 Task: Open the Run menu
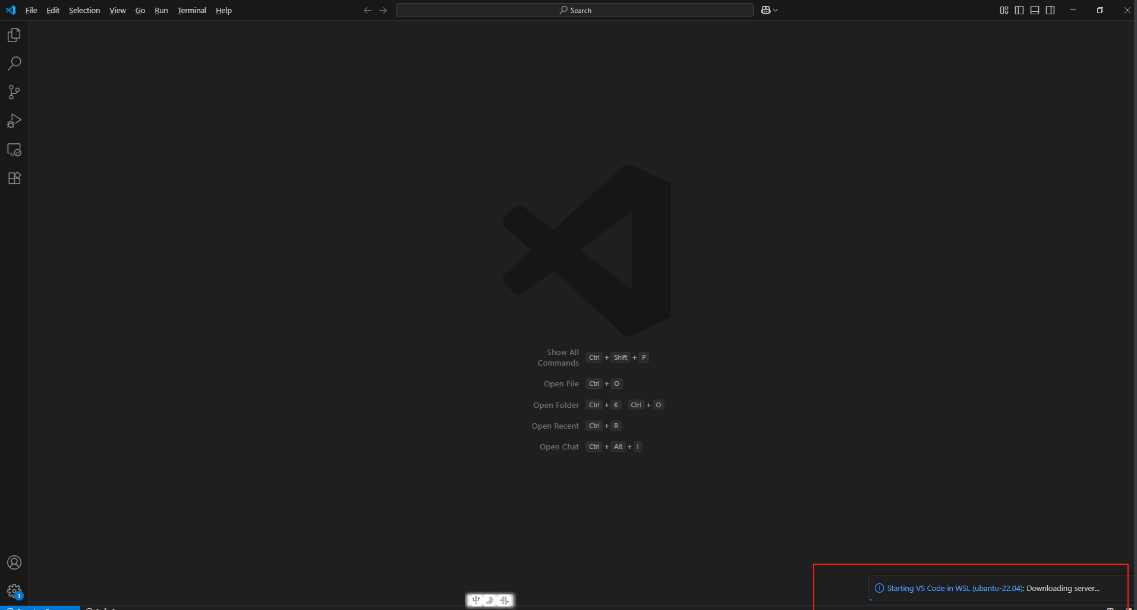pyautogui.click(x=161, y=10)
